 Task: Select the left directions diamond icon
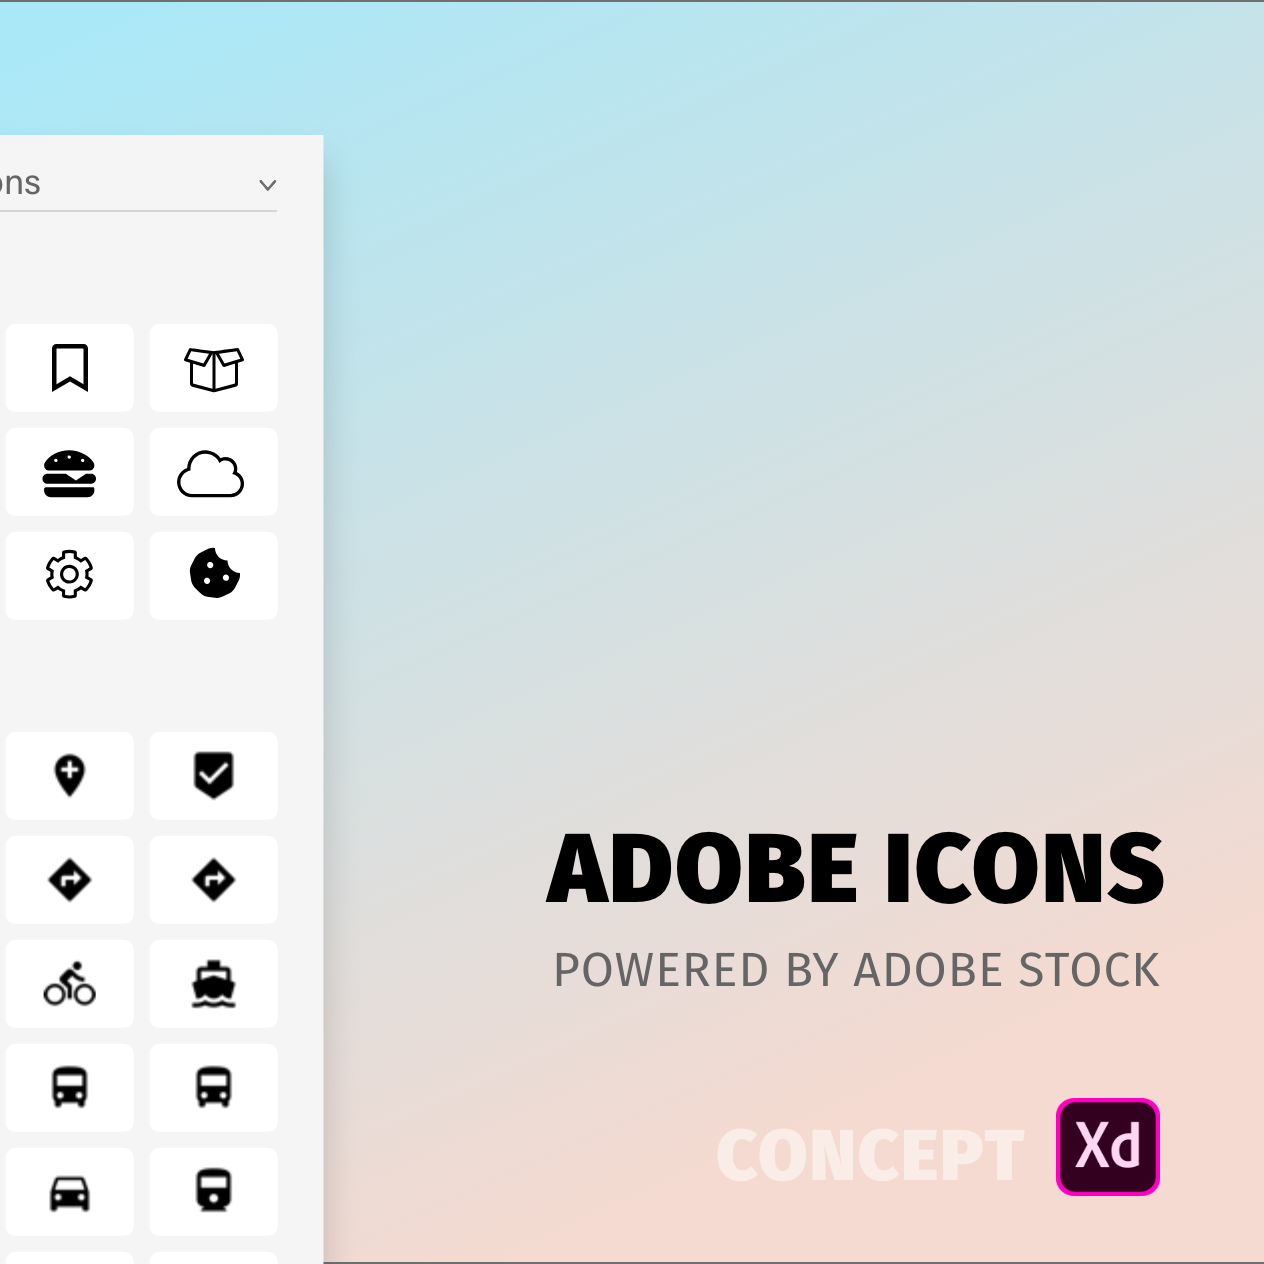[69, 880]
